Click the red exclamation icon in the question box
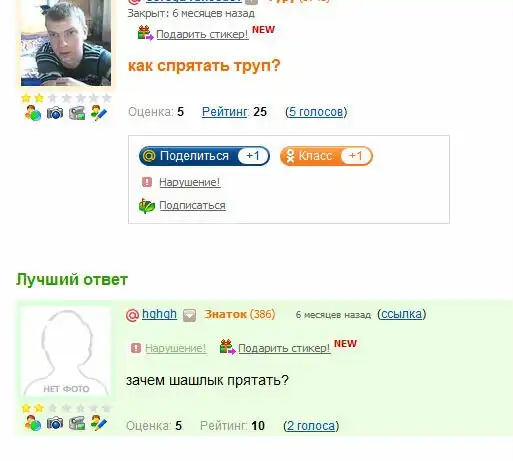This screenshot has height=461, width=513. (147, 182)
